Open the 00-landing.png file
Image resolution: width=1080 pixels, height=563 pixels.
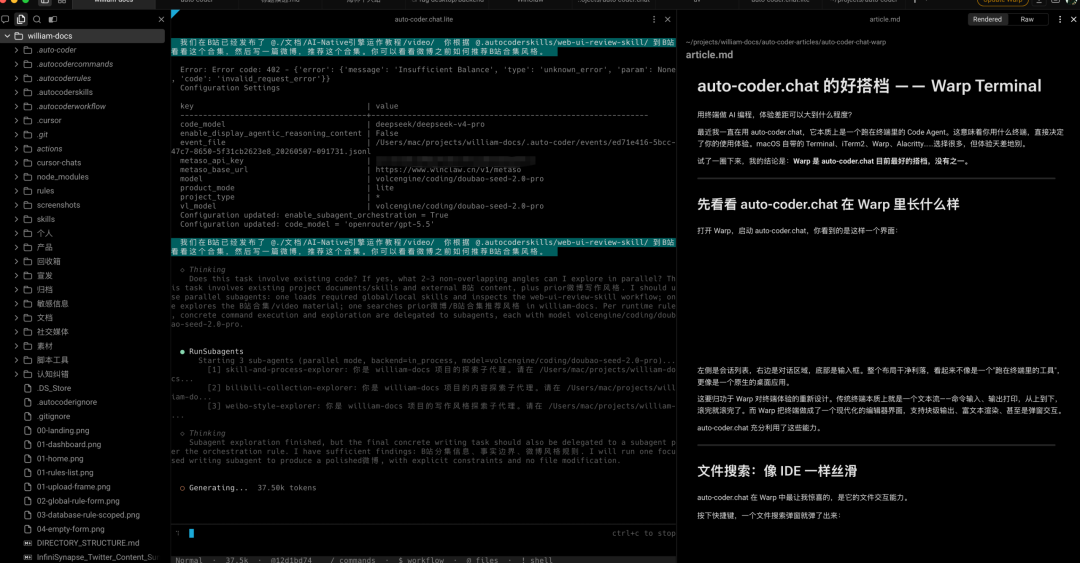(83, 431)
